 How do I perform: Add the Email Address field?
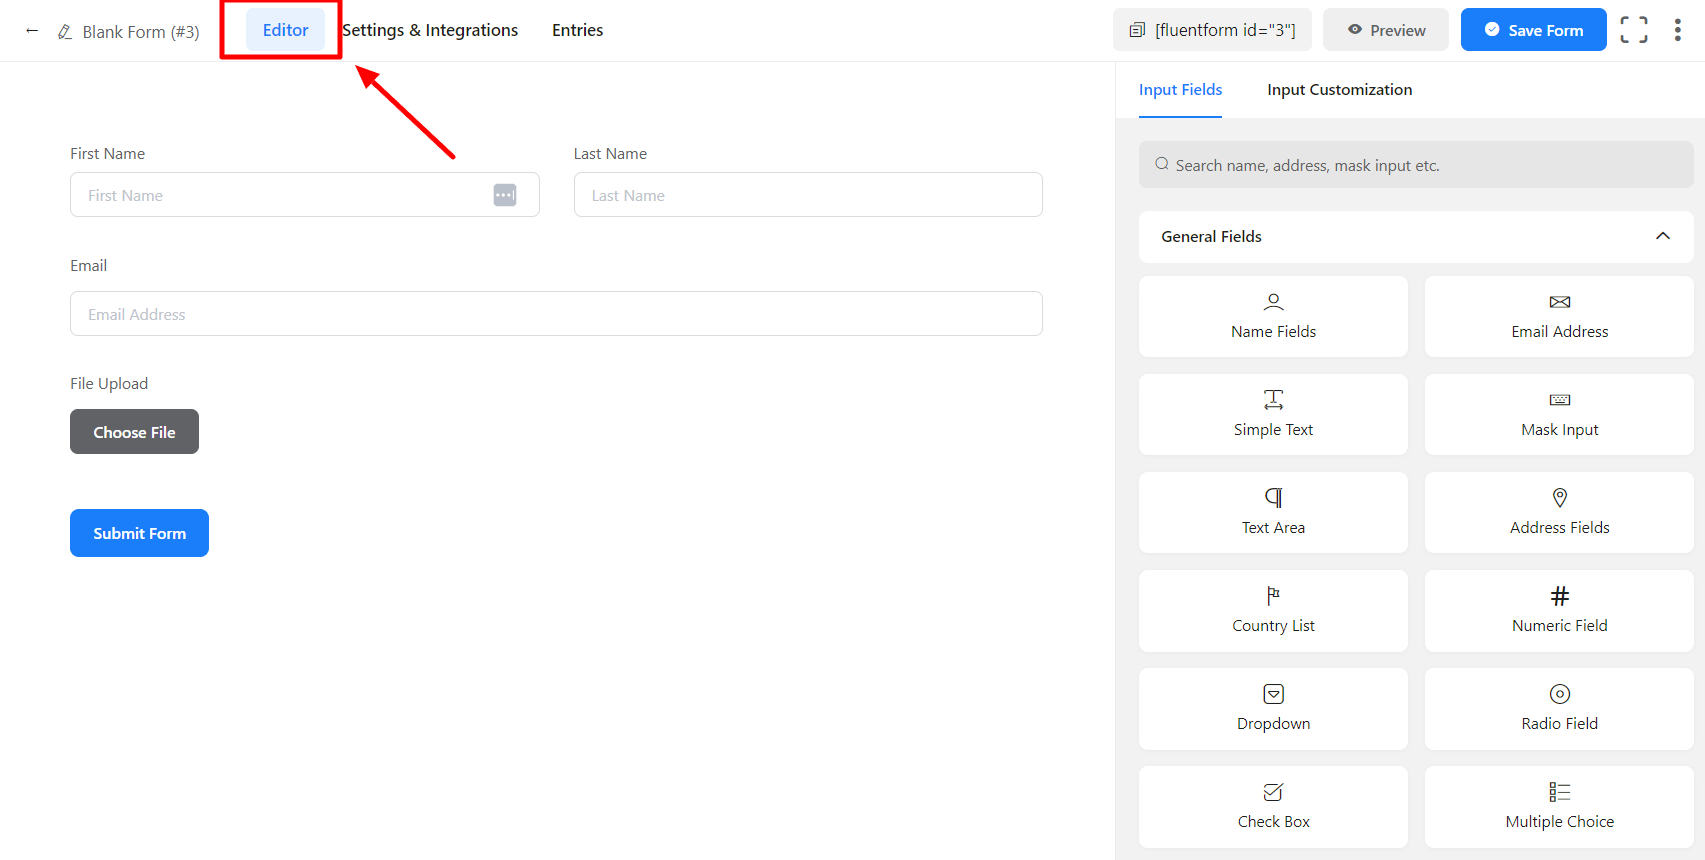click(1558, 316)
